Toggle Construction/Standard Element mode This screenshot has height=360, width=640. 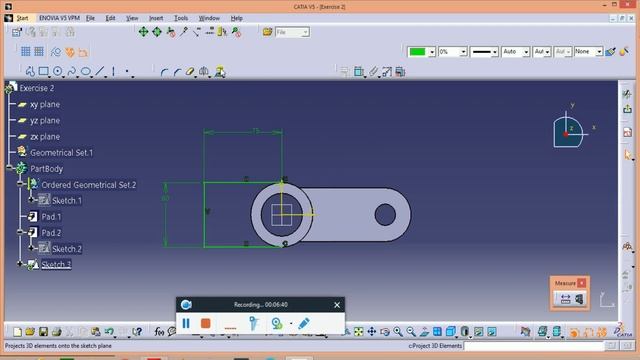tap(56, 52)
